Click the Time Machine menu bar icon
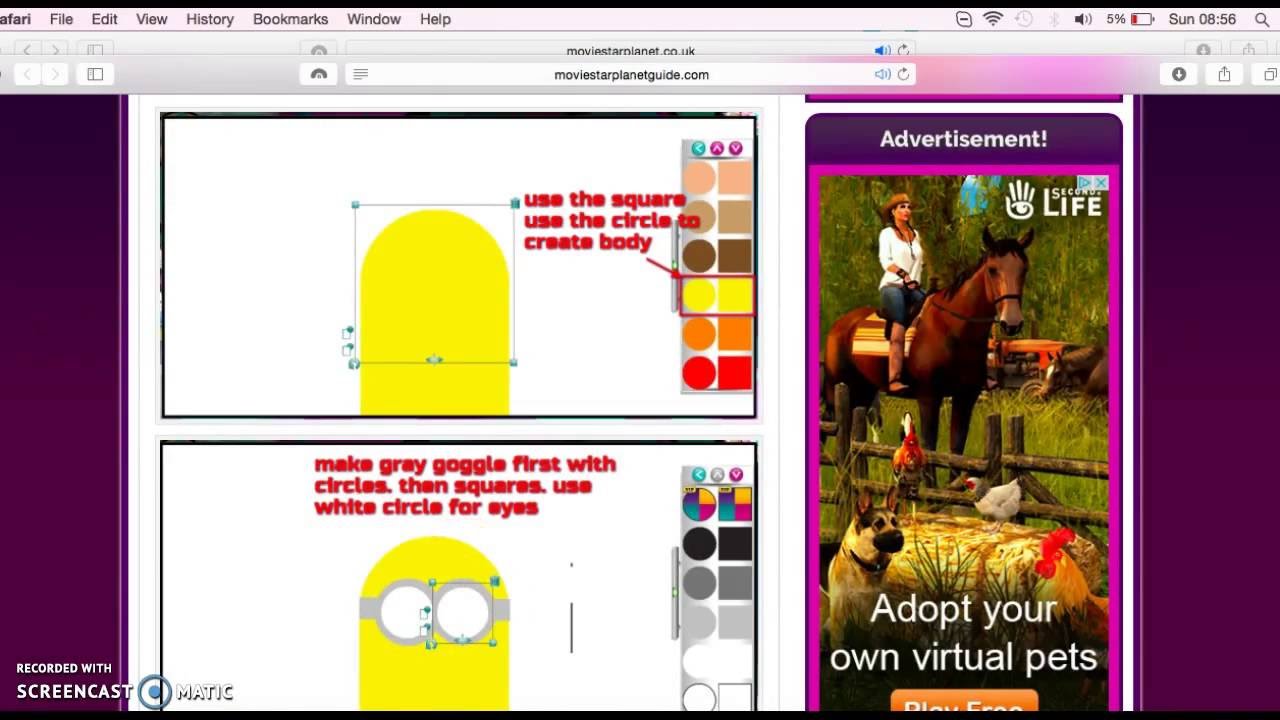The image size is (1280, 720). tap(1023, 19)
